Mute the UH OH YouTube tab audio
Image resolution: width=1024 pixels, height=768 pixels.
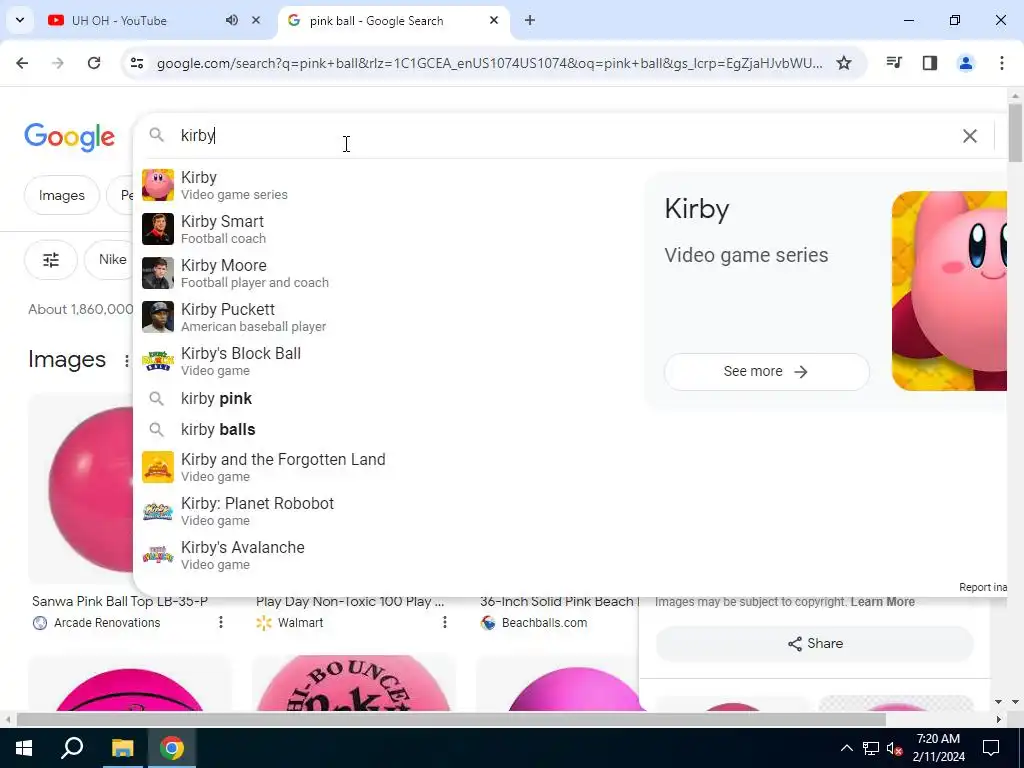tap(232, 20)
